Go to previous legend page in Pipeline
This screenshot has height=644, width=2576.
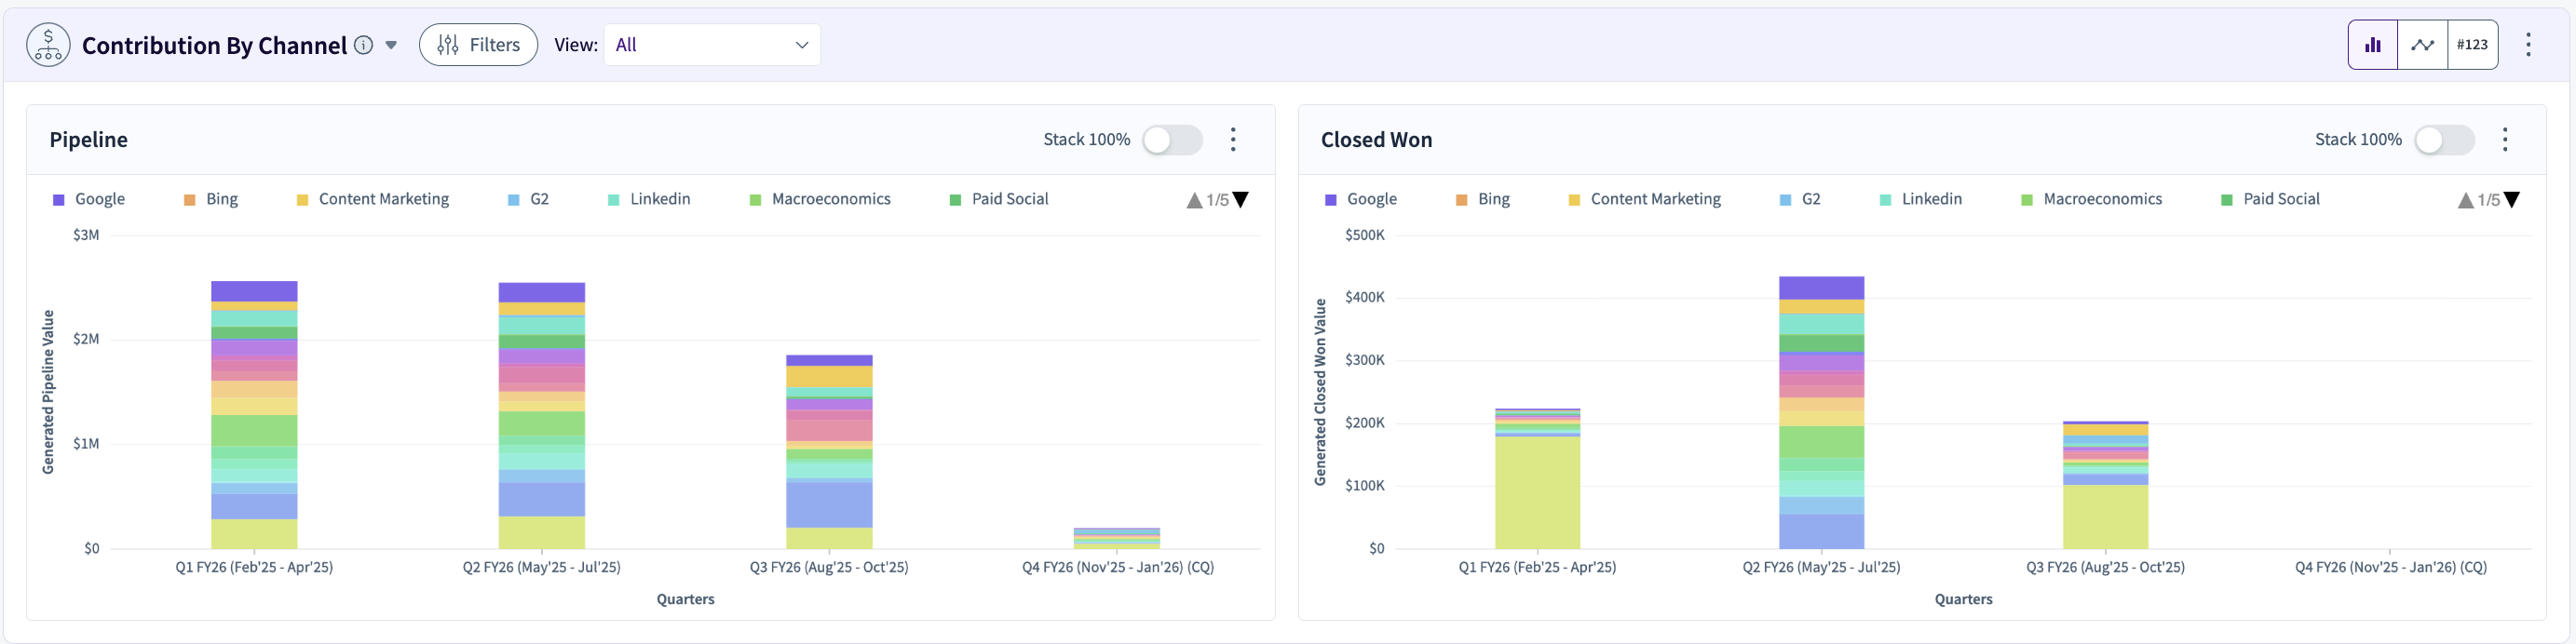tap(1194, 200)
